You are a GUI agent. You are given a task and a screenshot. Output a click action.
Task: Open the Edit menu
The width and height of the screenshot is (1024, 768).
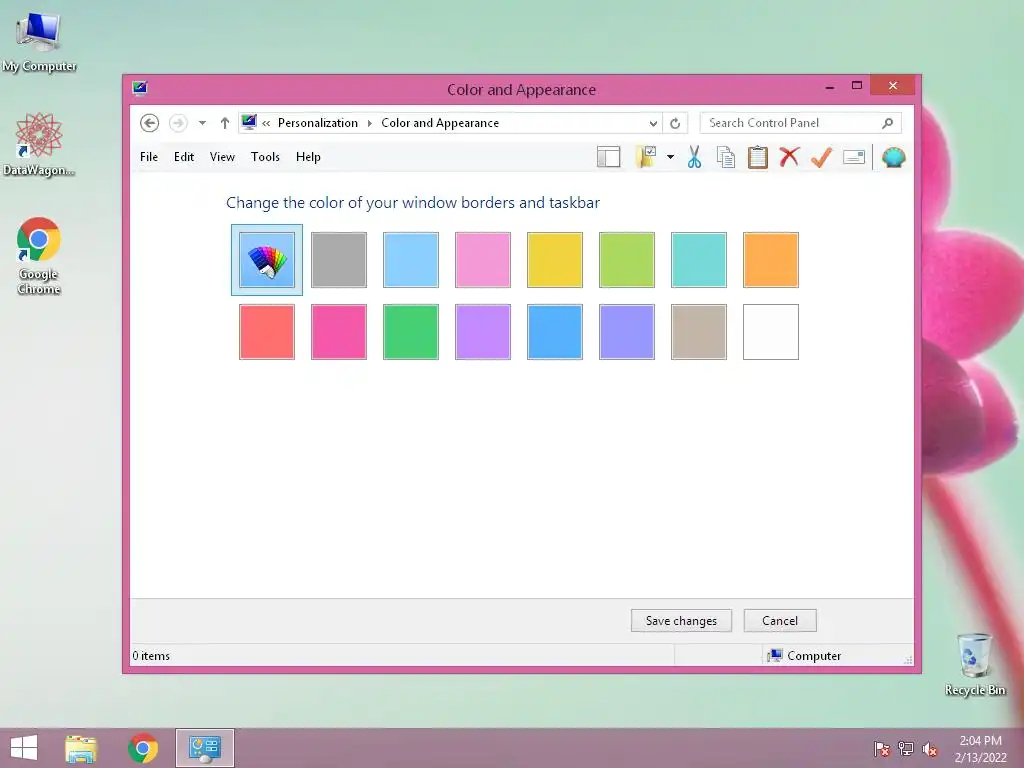pyautogui.click(x=184, y=157)
